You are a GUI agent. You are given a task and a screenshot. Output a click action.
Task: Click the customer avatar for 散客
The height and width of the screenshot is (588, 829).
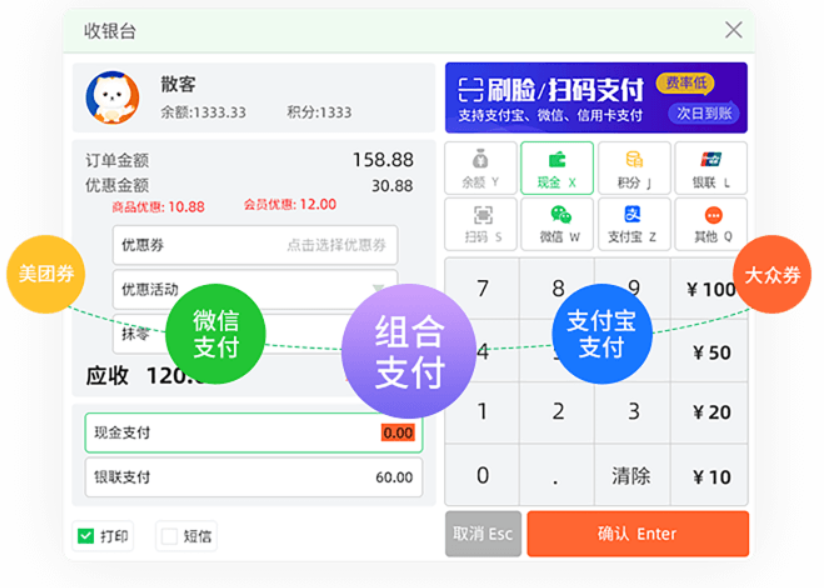pos(113,98)
